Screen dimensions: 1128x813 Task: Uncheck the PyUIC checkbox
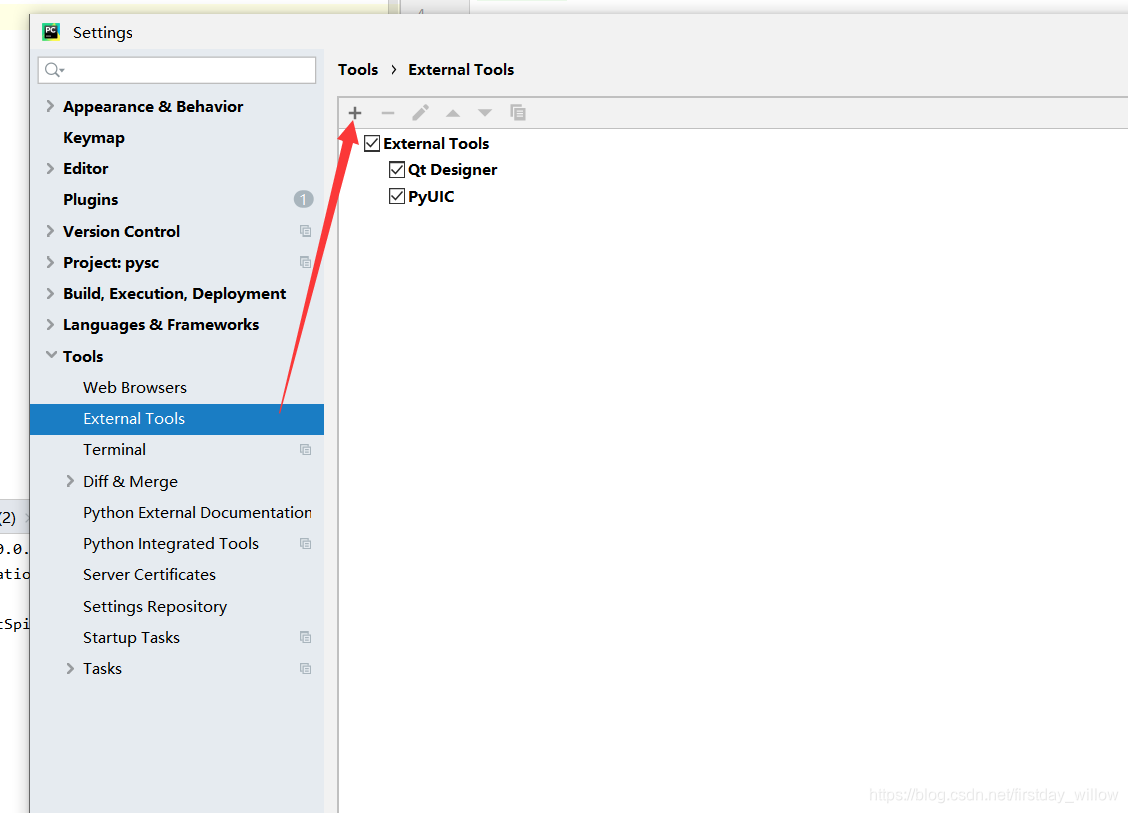coord(396,196)
